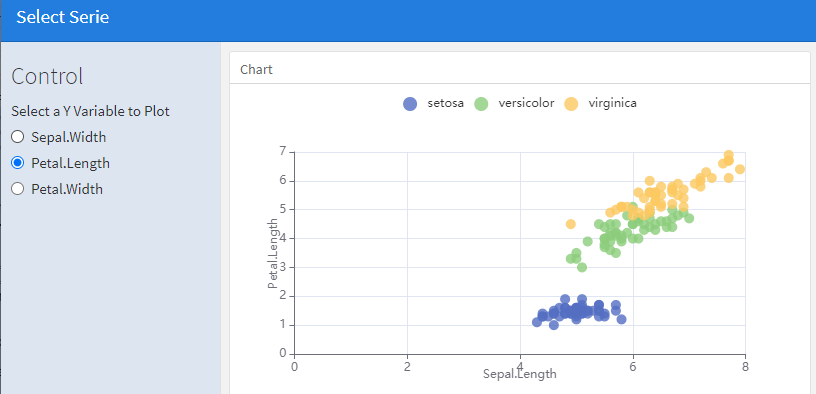This screenshot has width=816, height=394.
Task: Click the Sepal.Width option label
Action: click(x=69, y=137)
